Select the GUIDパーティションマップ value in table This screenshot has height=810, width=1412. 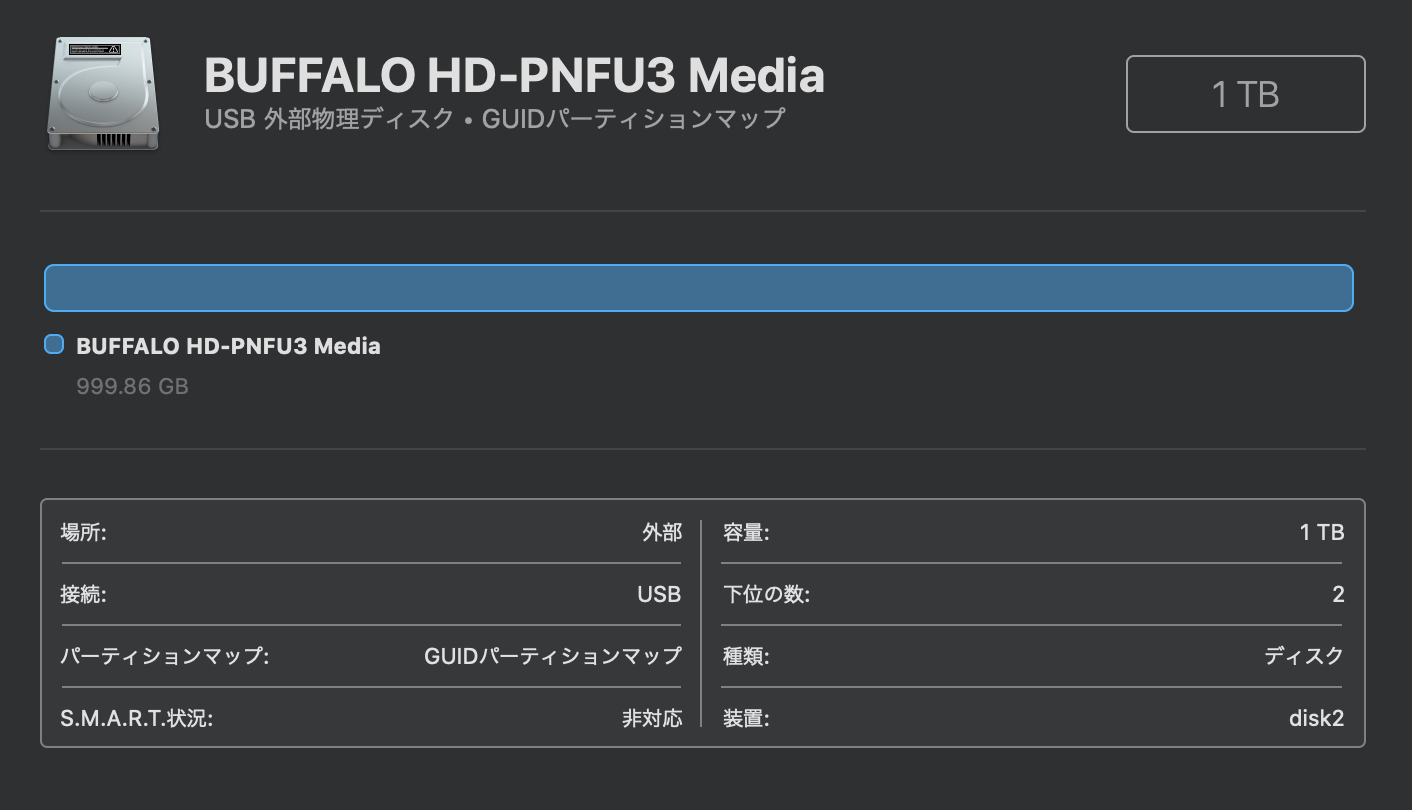552,657
